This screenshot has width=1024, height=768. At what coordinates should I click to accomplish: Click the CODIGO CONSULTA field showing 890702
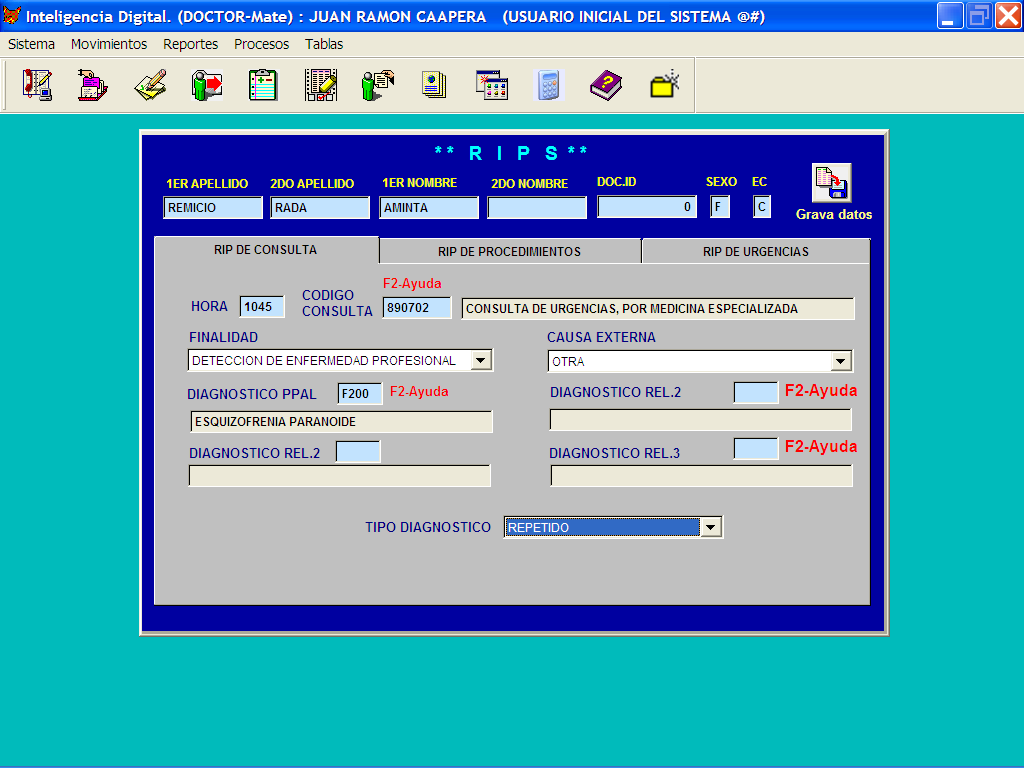(x=417, y=308)
